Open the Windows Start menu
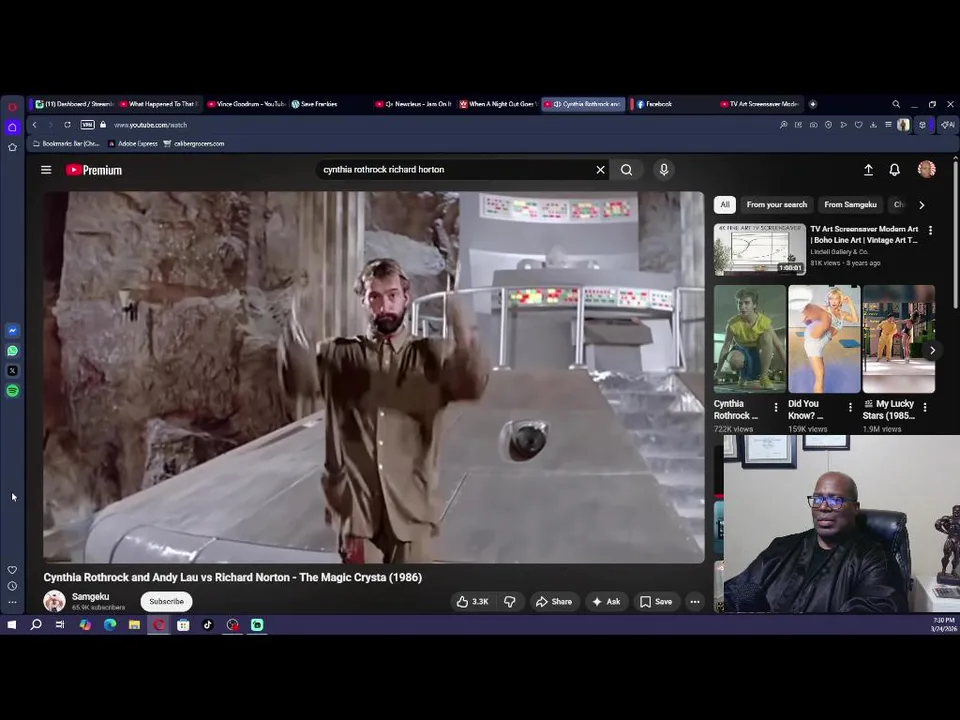Screen dimensions: 960x720 click(x=12, y=624)
